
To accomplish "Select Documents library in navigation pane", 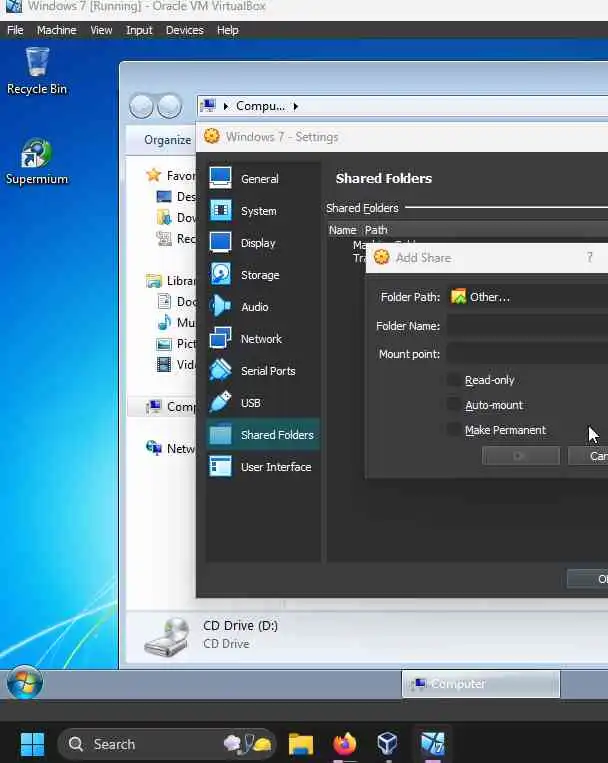I will [x=176, y=302].
